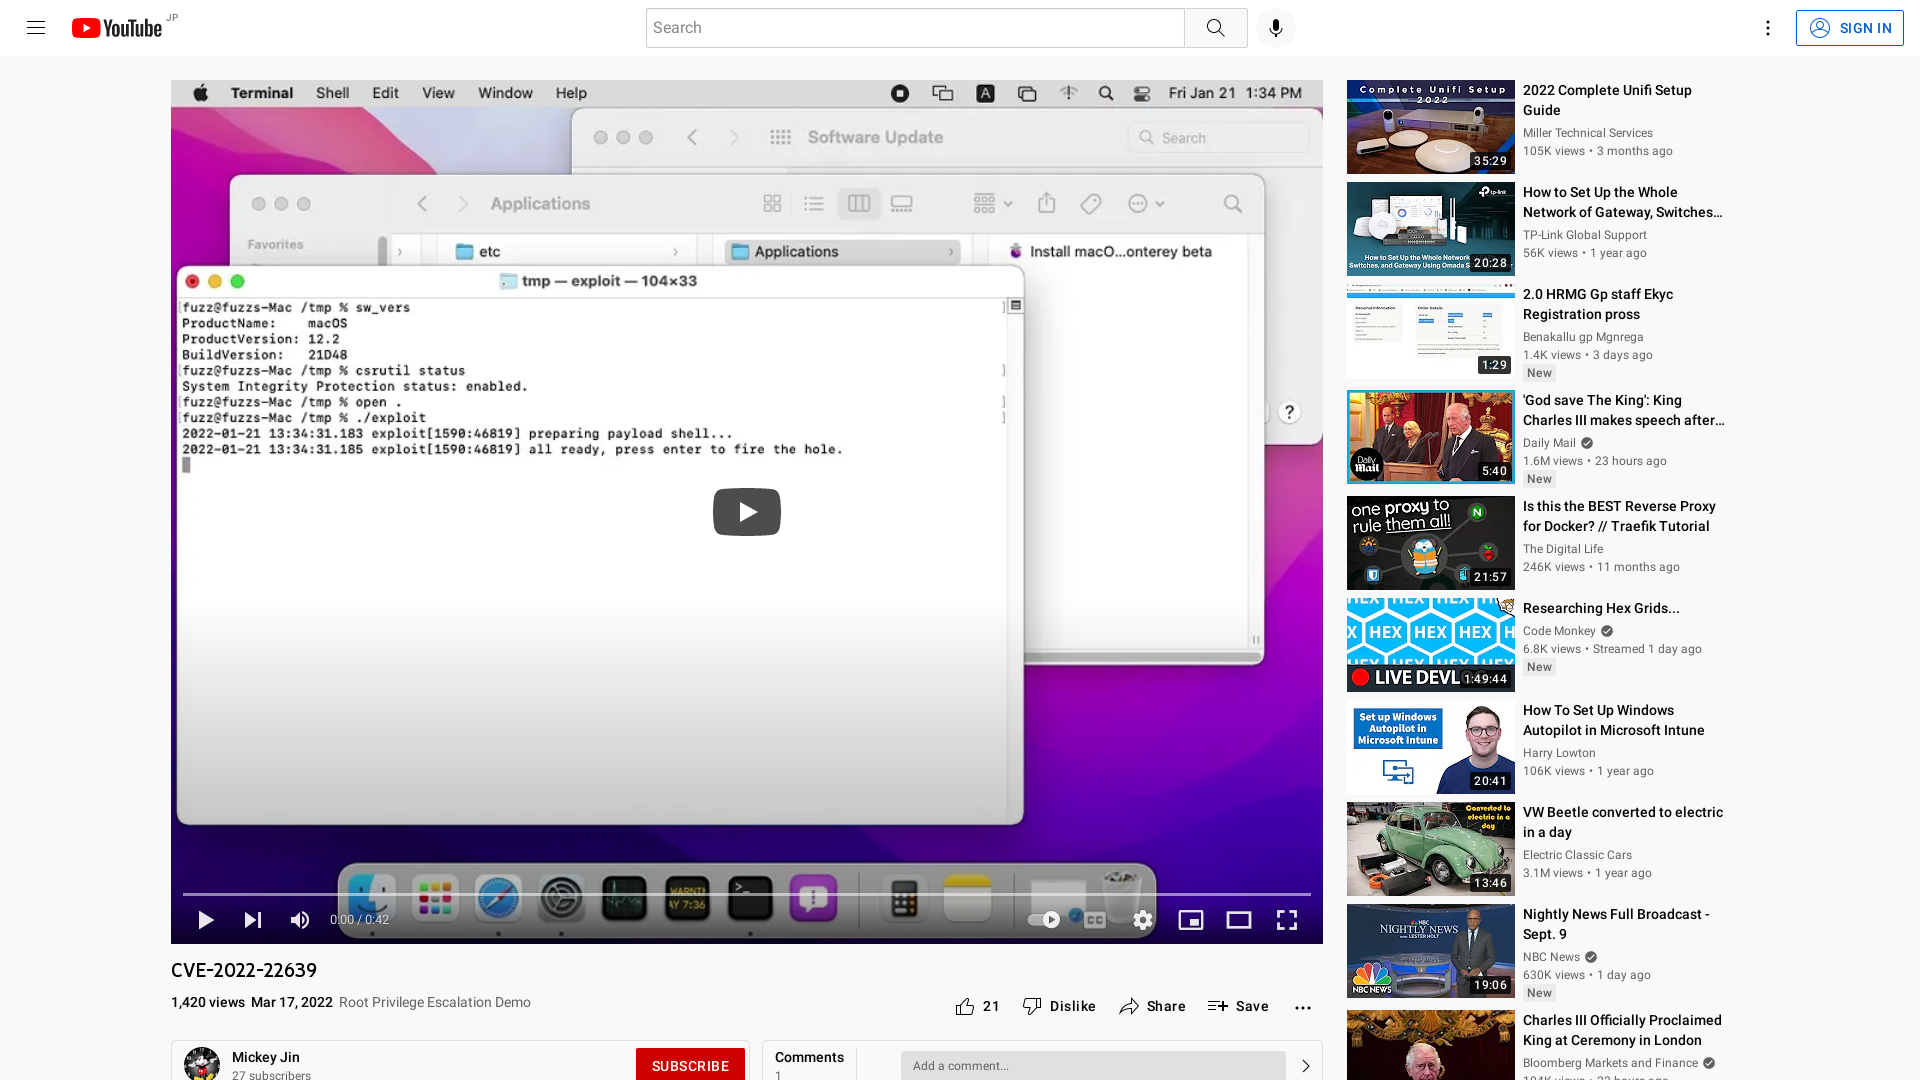Screen dimensions: 1920x1080
Task: Open God save The King video title
Action: pyautogui.click(x=1623, y=410)
